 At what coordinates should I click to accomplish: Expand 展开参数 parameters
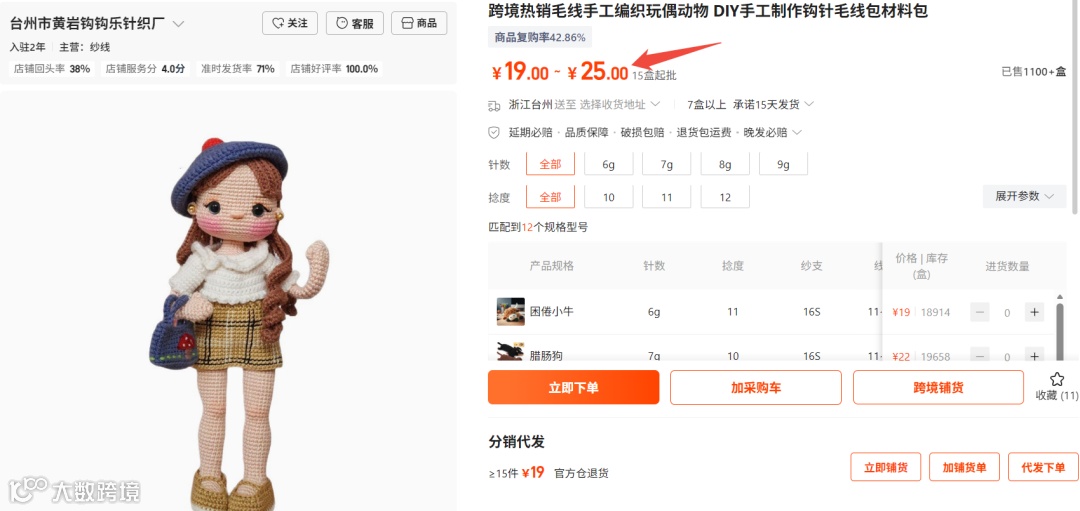[x=1024, y=196]
